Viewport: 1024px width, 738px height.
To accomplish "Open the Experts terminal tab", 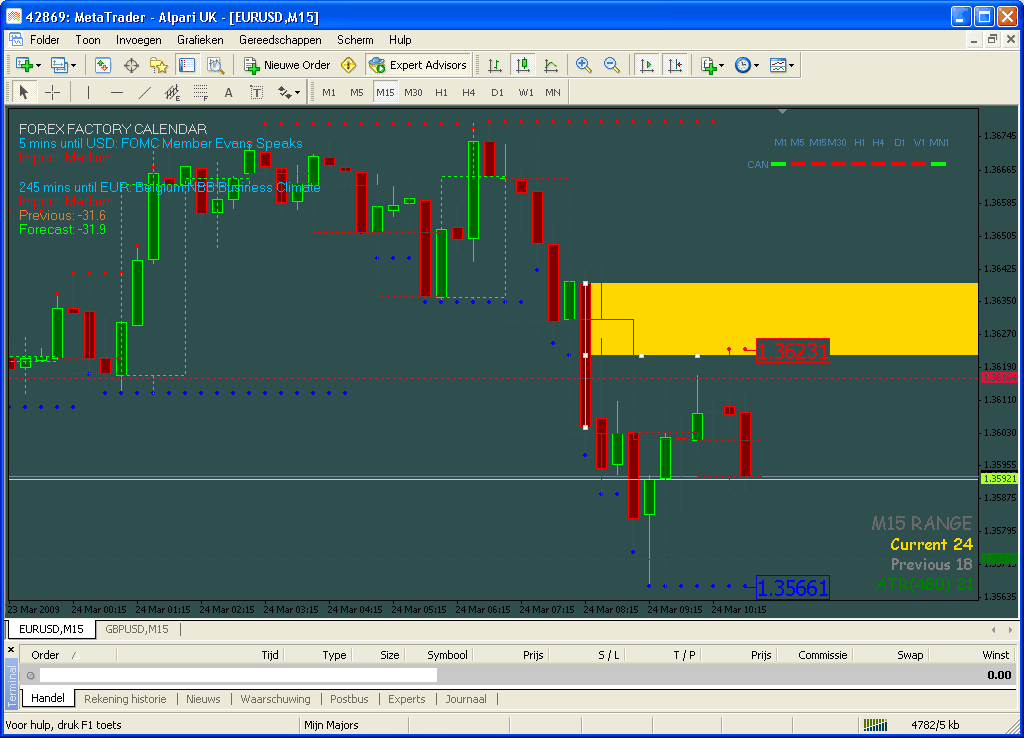I will [407, 699].
